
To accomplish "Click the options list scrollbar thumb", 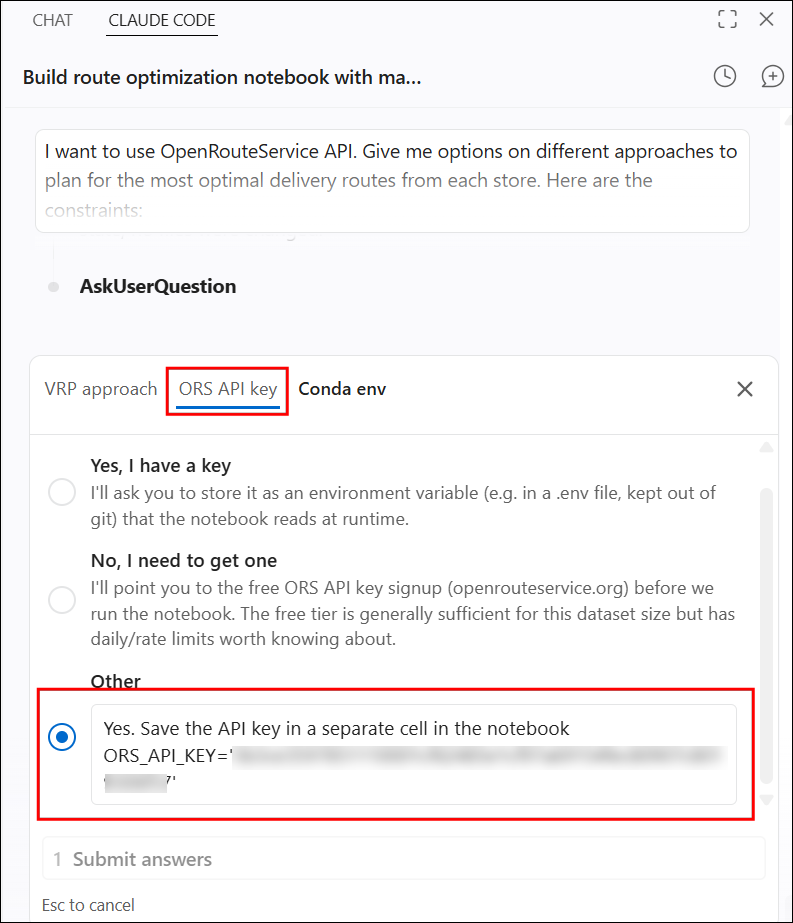I will coord(766,636).
